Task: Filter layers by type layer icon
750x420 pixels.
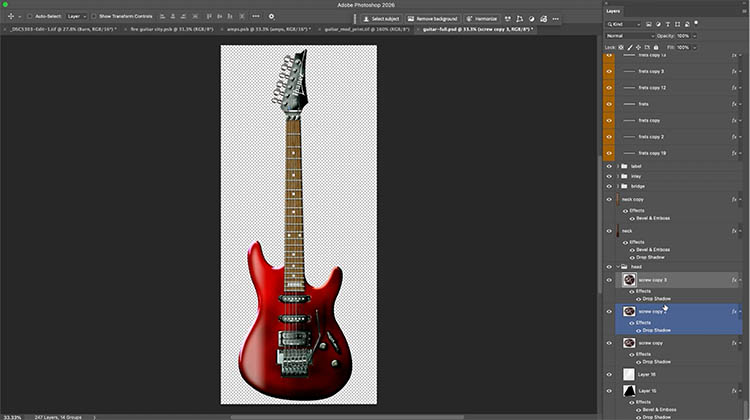Action: tap(668, 24)
